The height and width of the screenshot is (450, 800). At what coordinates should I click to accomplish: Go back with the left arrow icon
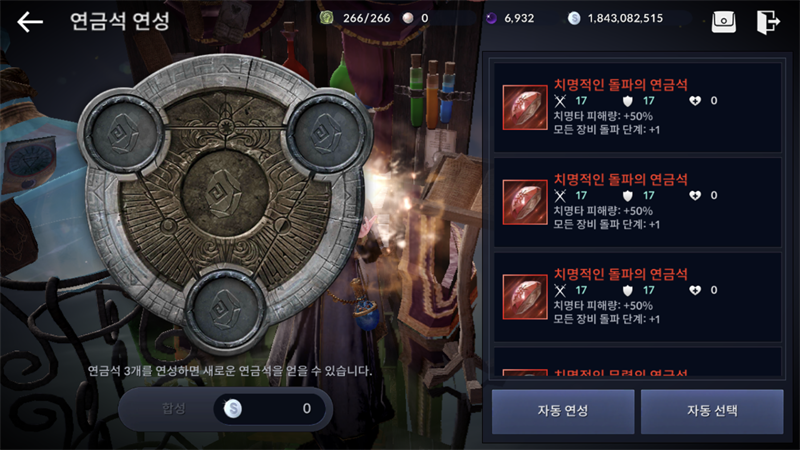tap(30, 22)
